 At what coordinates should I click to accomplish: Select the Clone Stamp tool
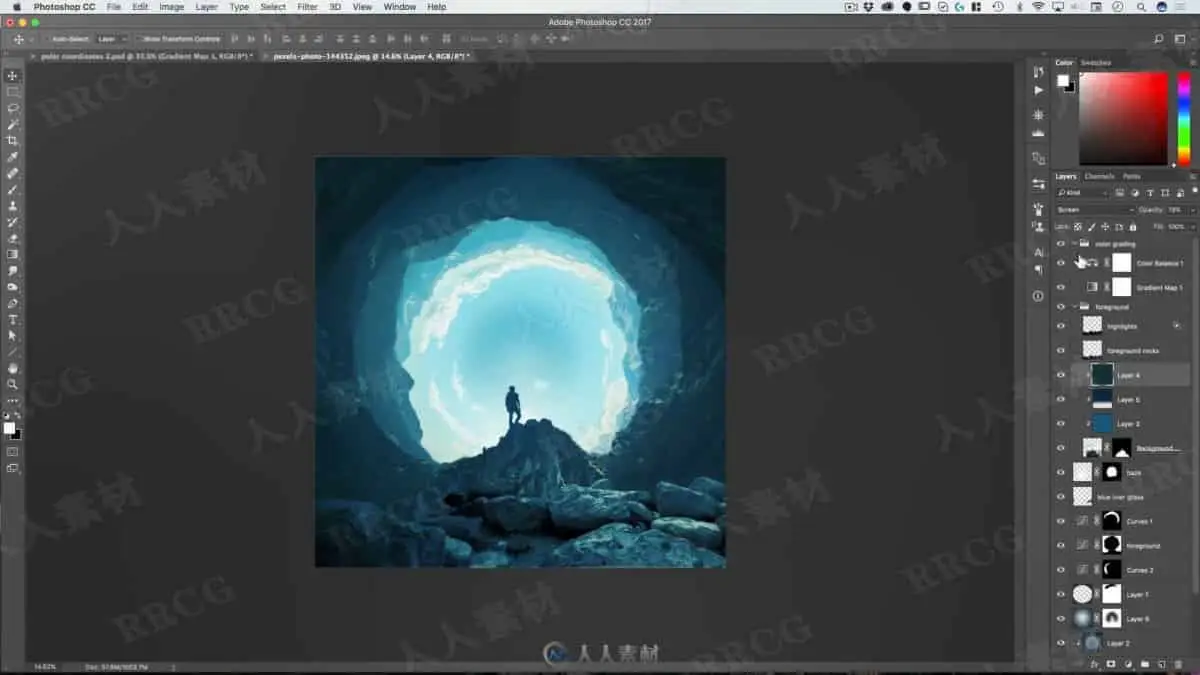tap(13, 206)
